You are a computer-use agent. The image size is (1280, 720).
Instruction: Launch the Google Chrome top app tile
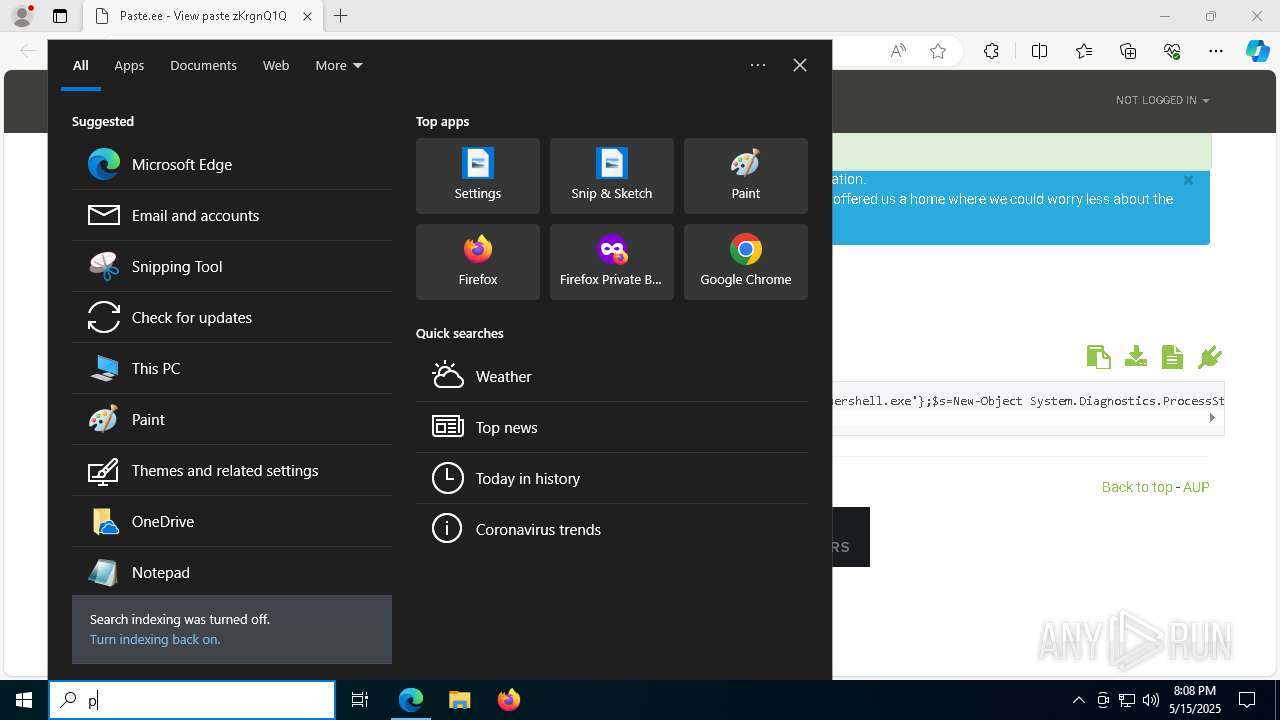point(746,262)
